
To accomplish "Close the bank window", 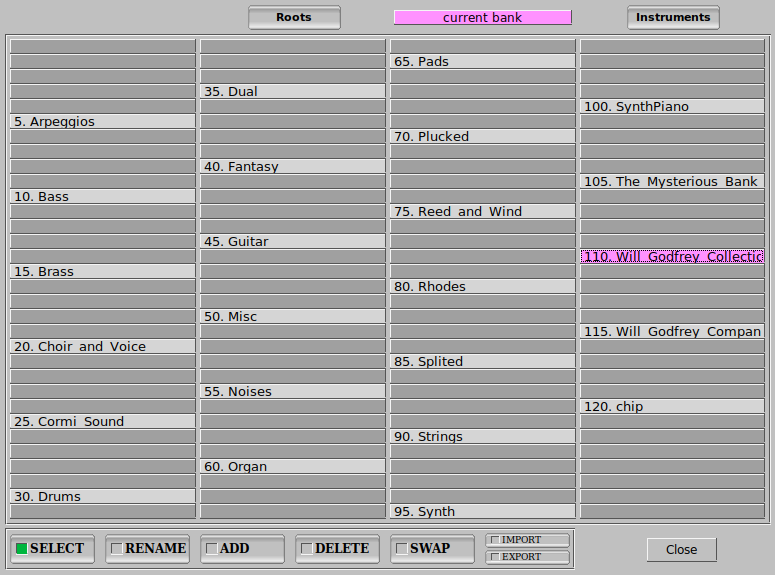I will click(x=682, y=550).
